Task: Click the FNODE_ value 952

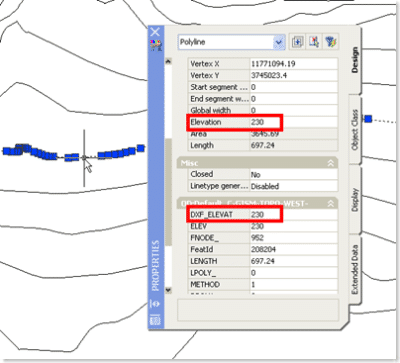Action: pyautogui.click(x=257, y=238)
